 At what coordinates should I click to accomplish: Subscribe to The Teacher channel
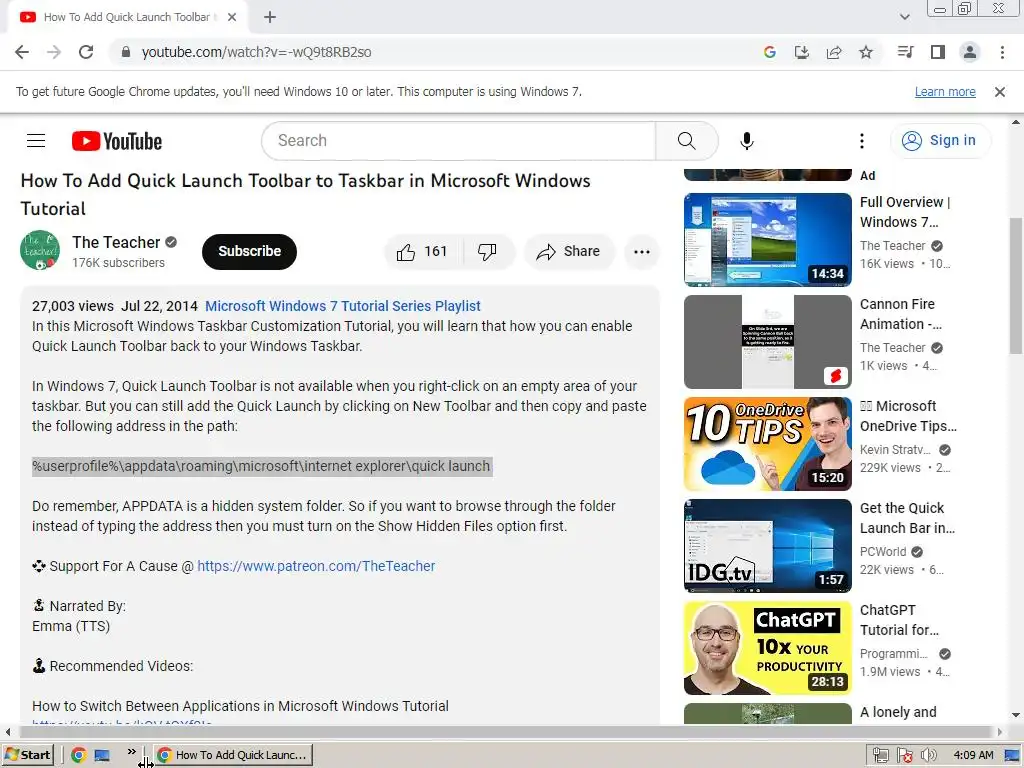249,251
